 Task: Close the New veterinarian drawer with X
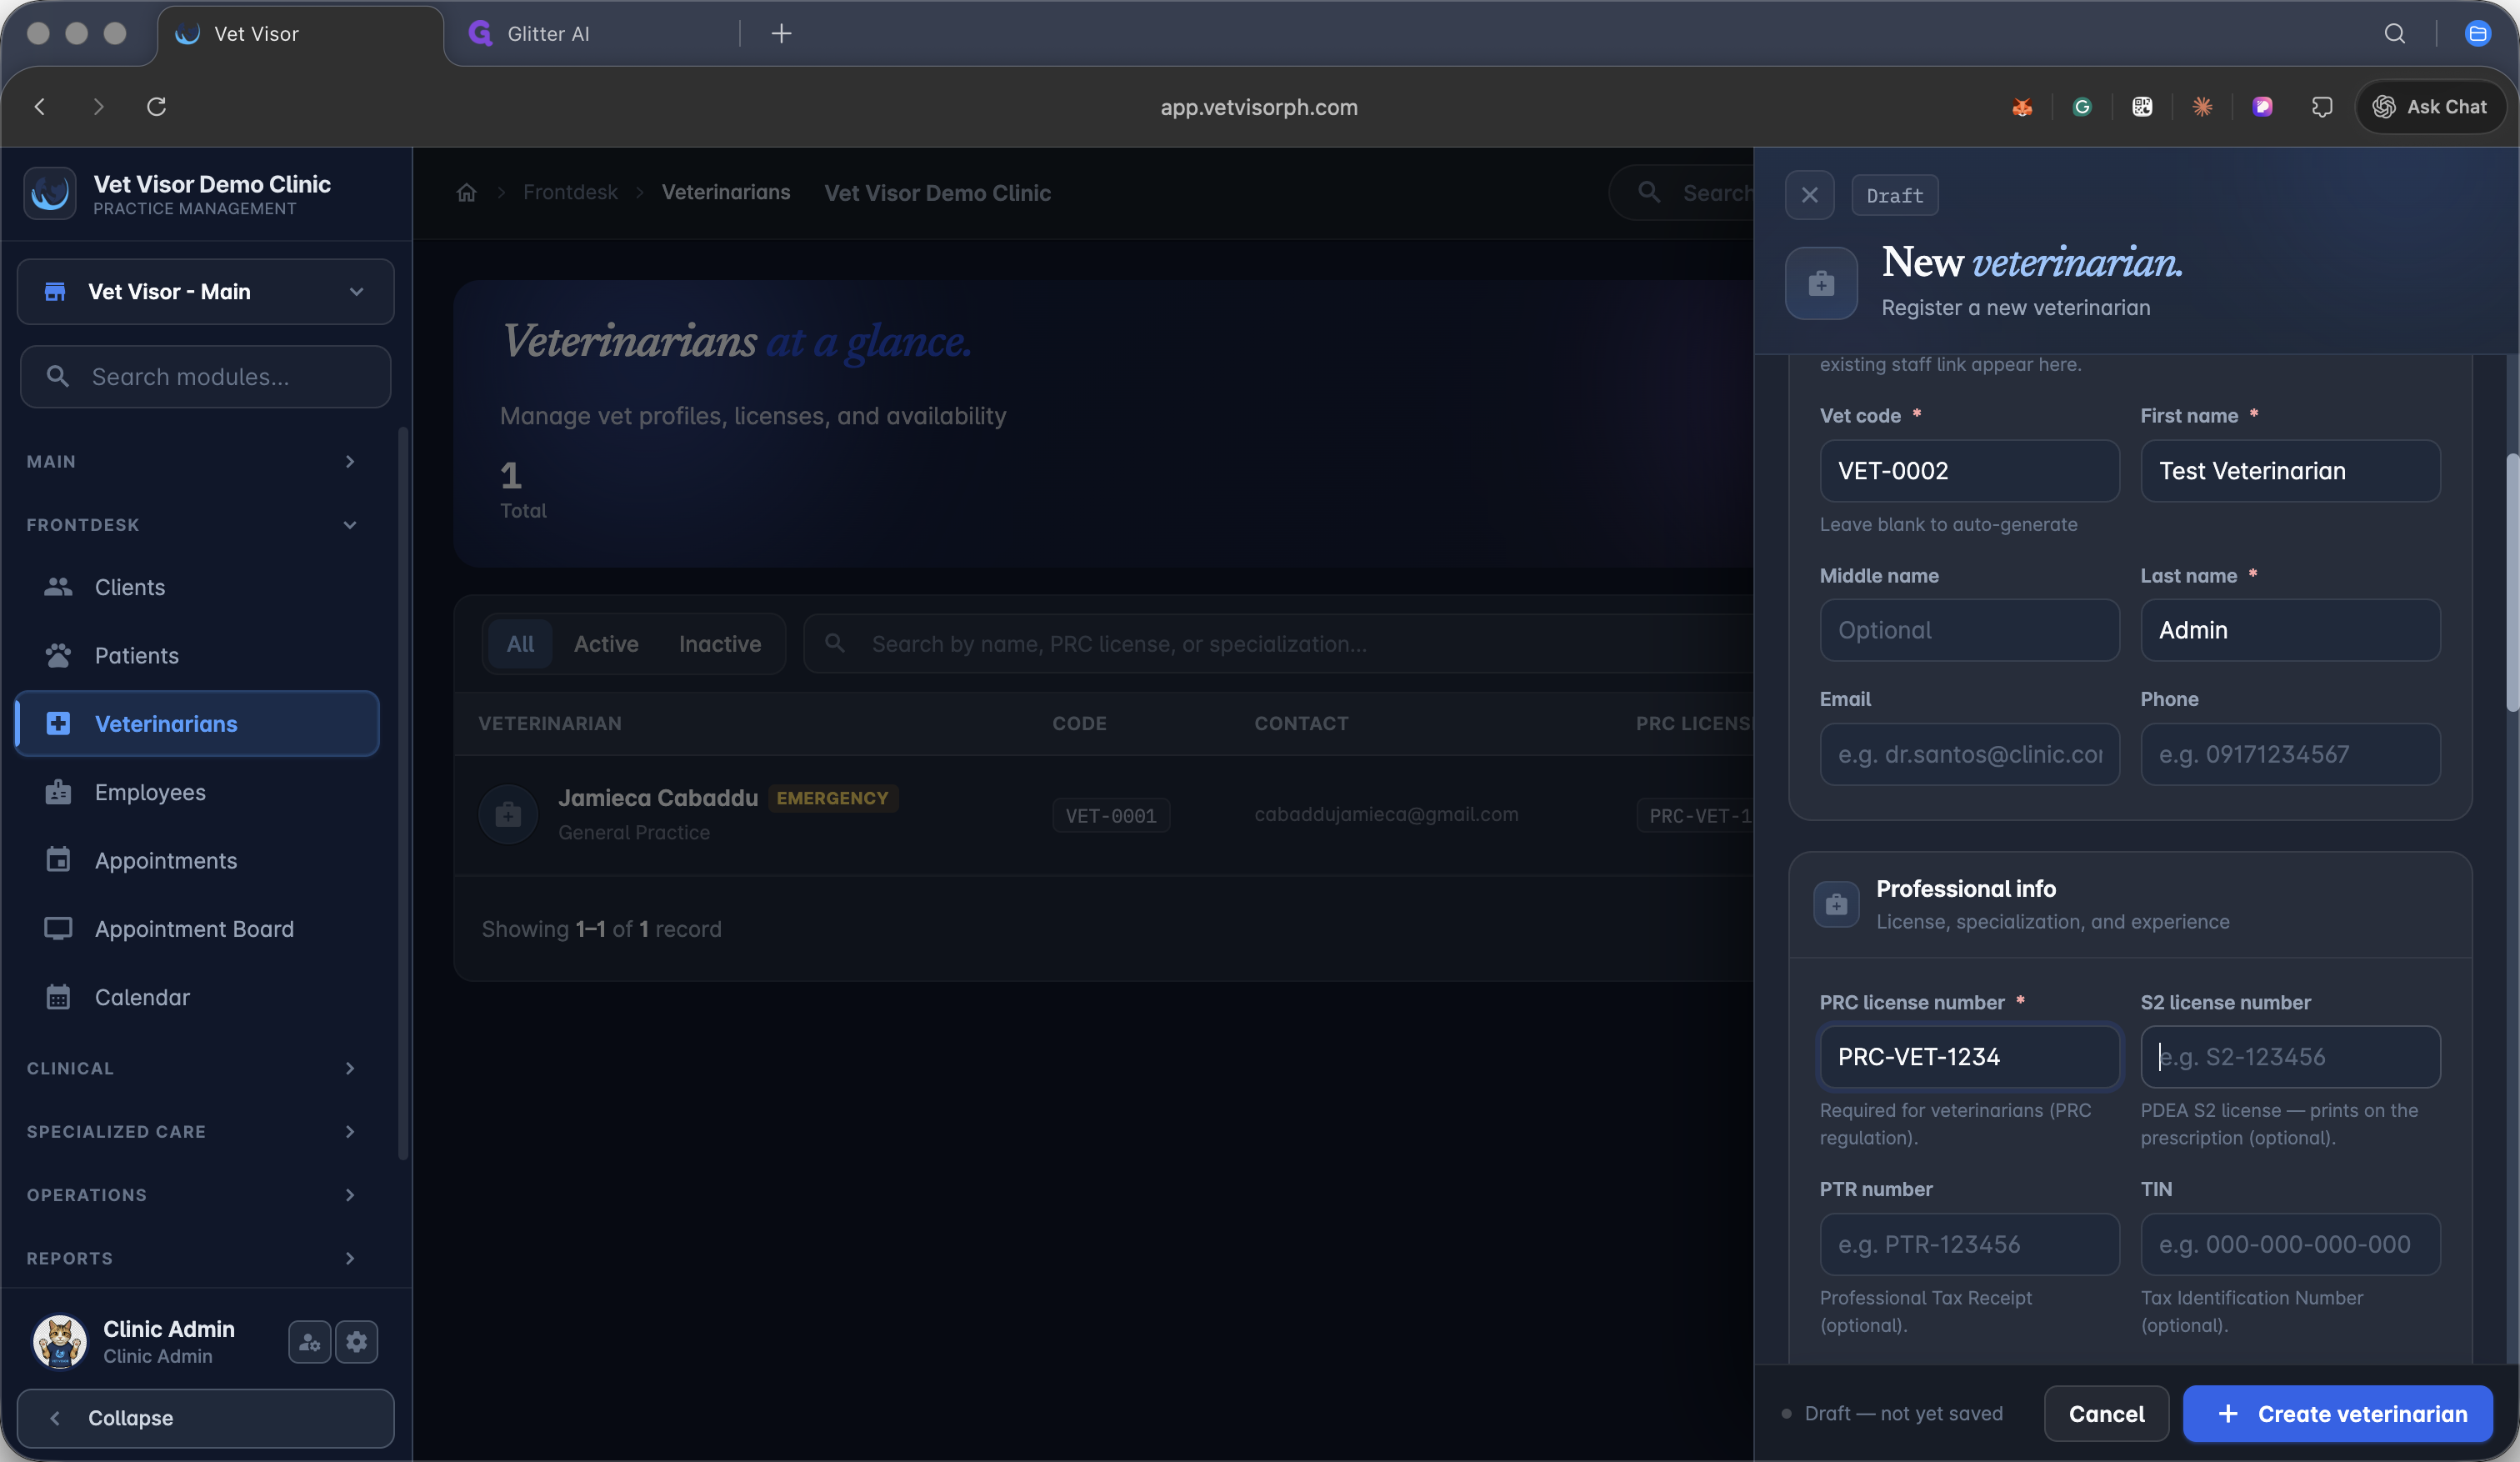(1809, 195)
